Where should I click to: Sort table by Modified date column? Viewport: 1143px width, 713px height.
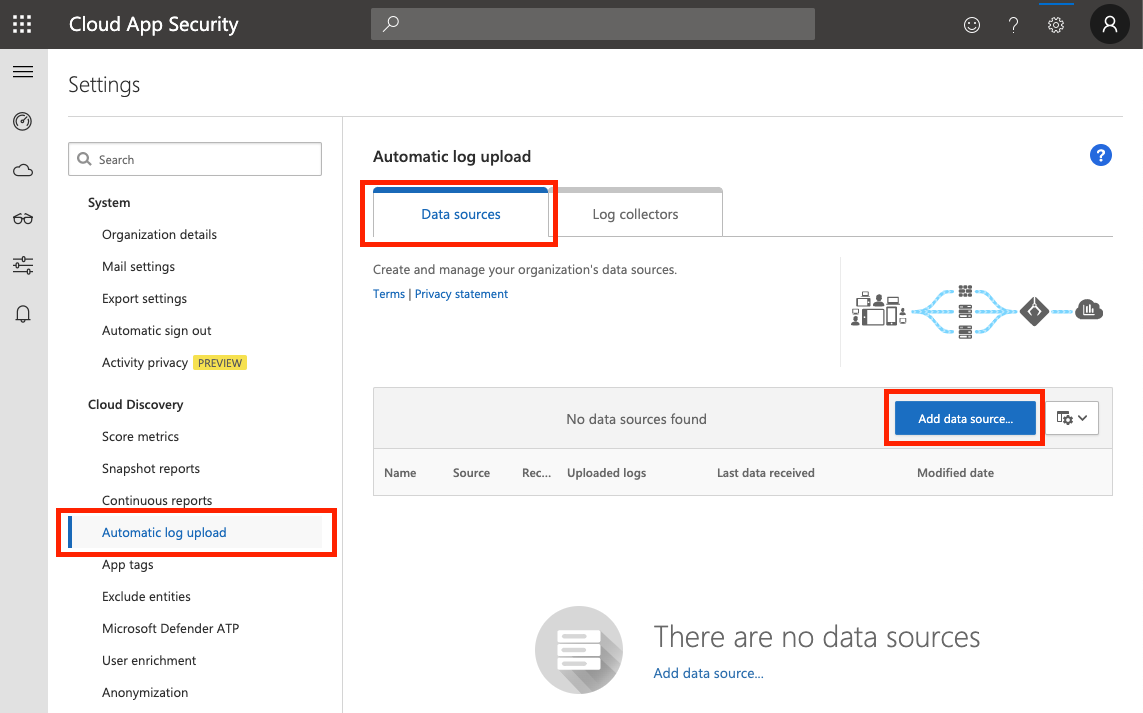click(x=955, y=472)
